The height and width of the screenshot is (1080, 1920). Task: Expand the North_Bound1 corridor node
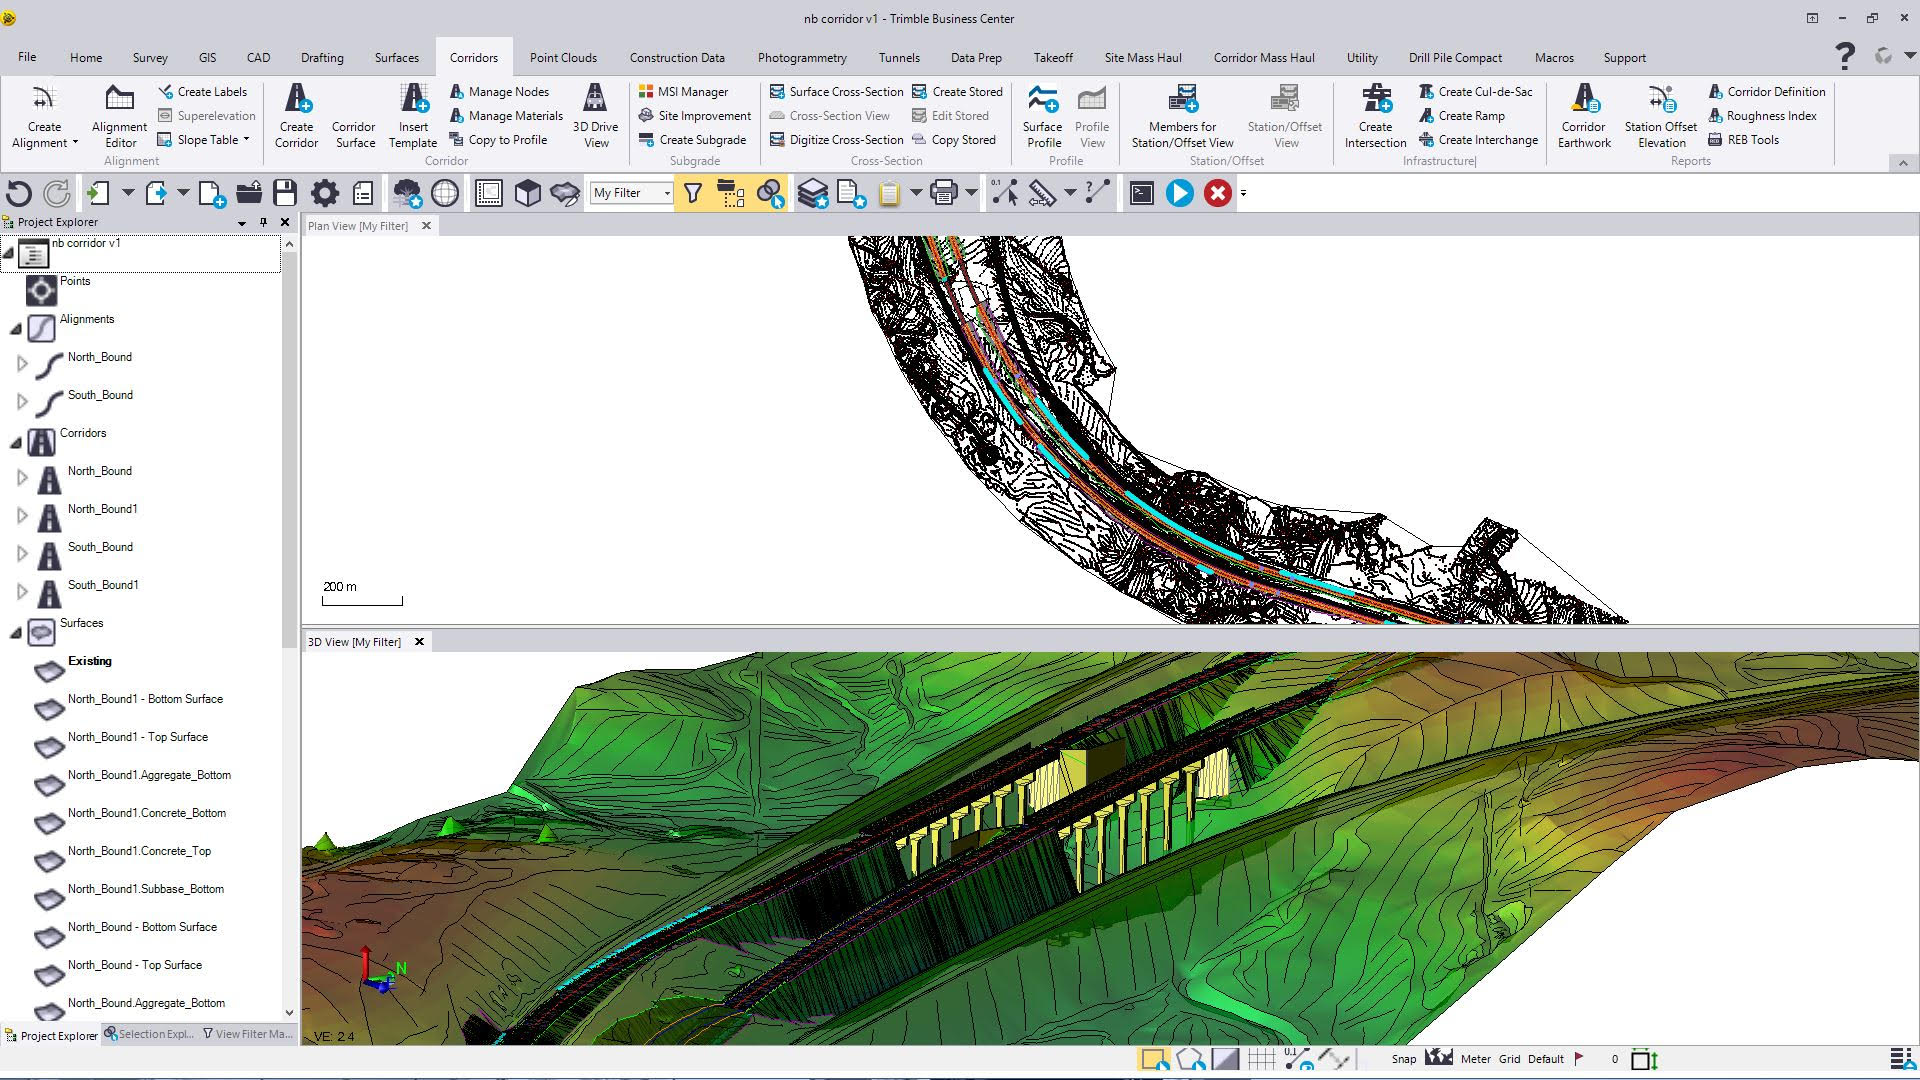point(22,516)
